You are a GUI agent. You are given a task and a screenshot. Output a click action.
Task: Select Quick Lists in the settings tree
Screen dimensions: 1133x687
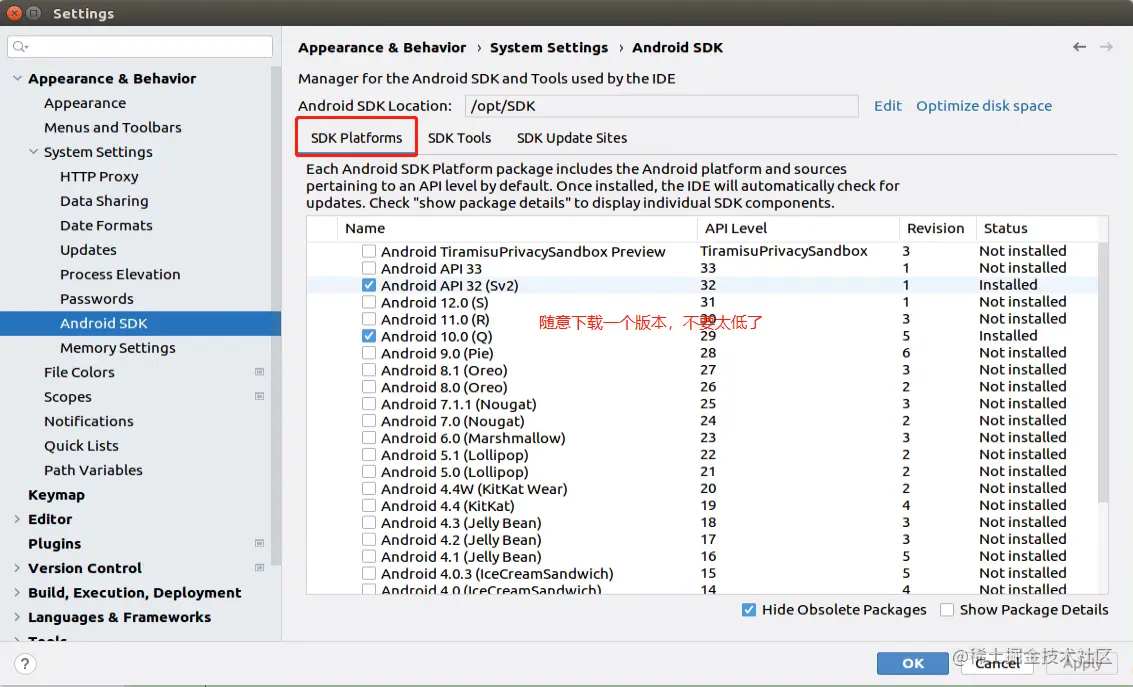coord(81,446)
